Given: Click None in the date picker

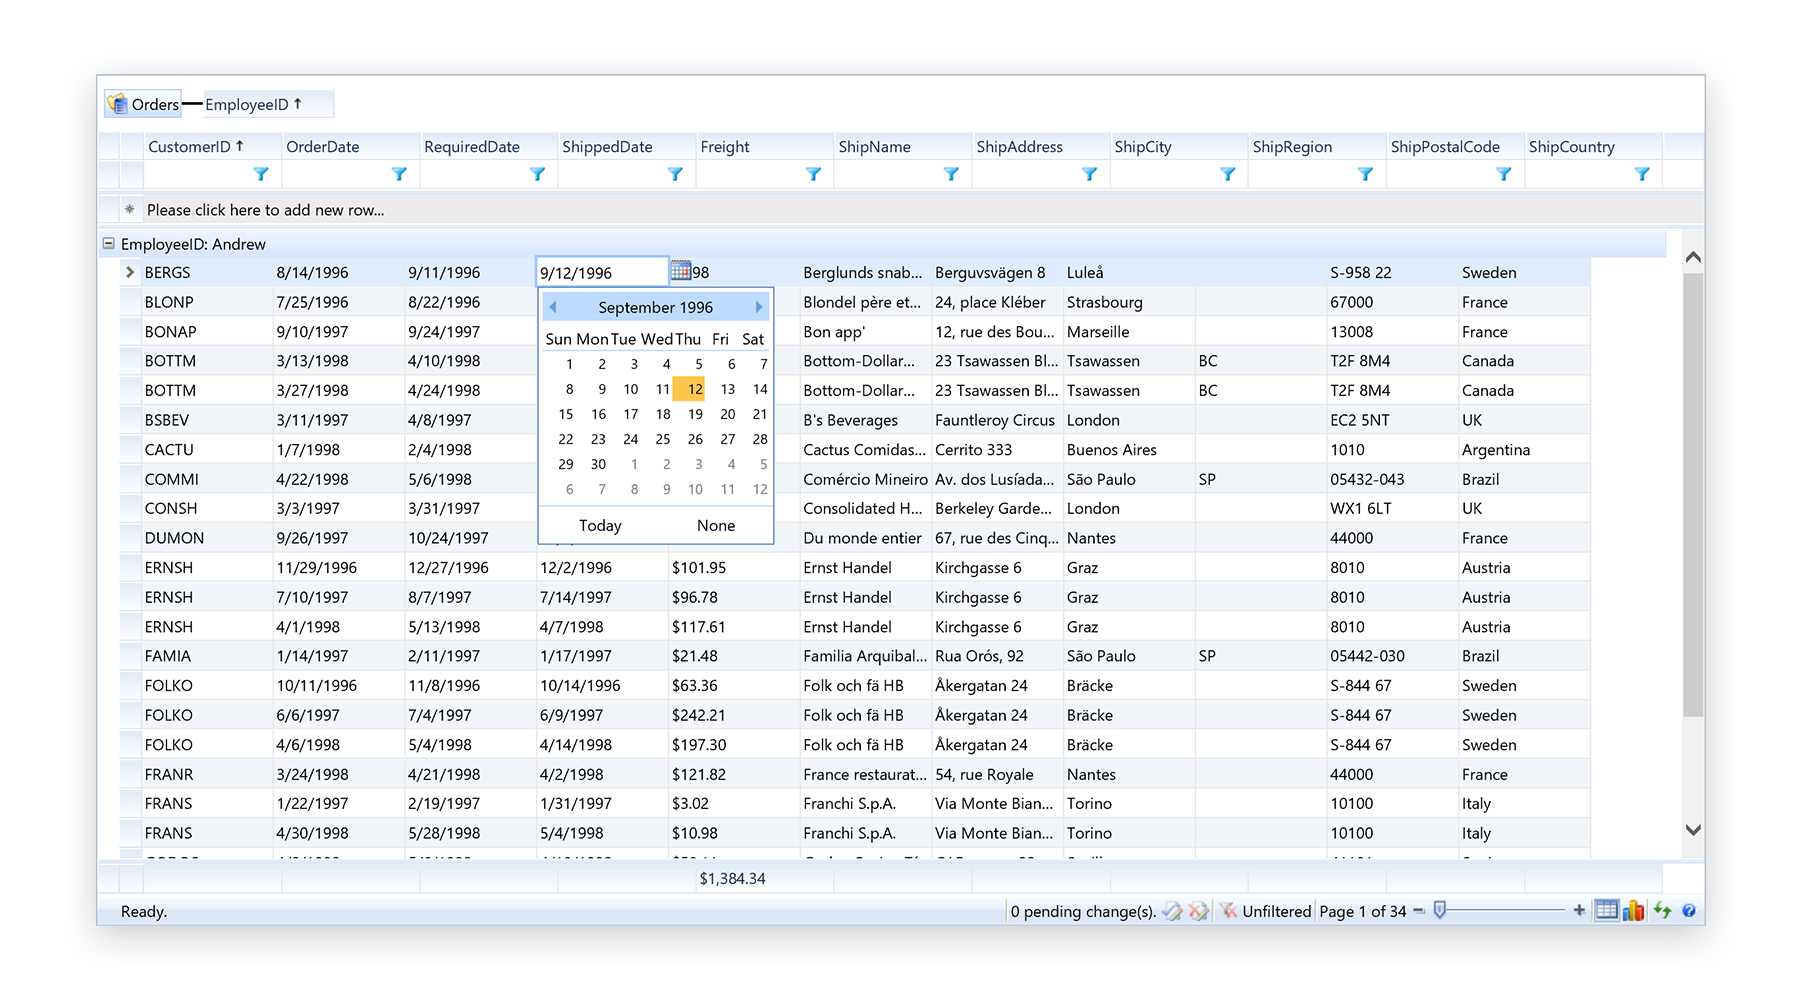Looking at the screenshot, I should pos(716,526).
